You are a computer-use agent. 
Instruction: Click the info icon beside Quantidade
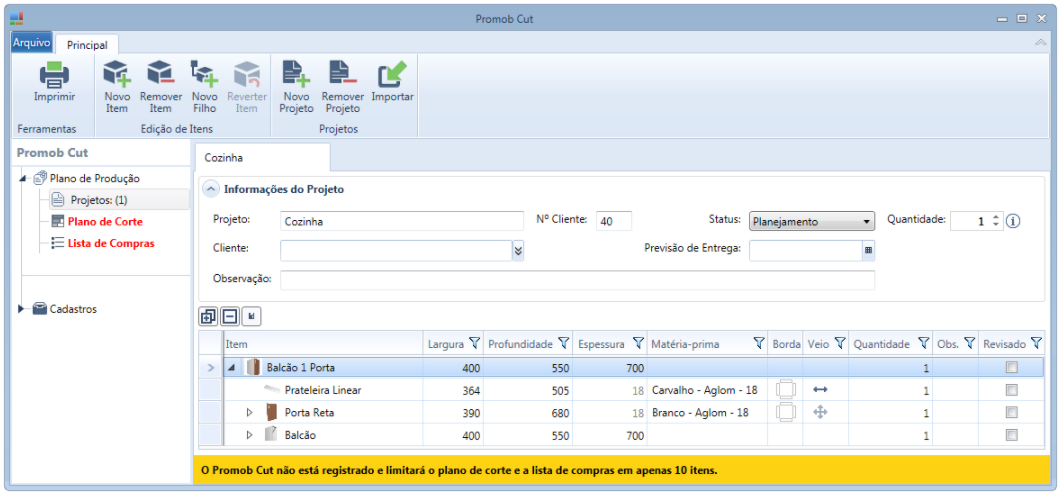(1013, 221)
